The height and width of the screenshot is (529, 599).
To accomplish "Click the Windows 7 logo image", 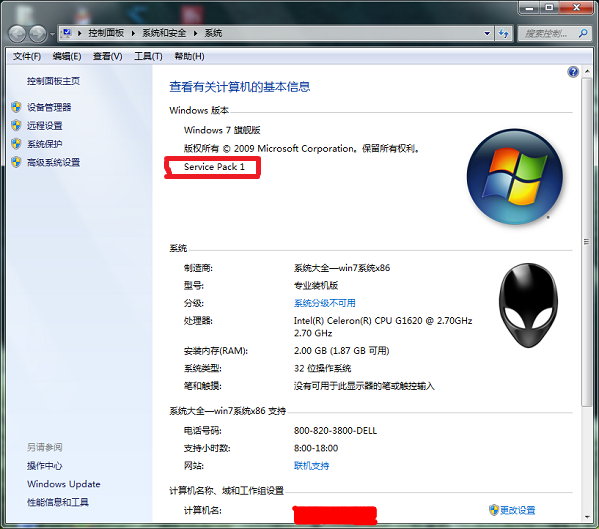I will click(x=515, y=176).
